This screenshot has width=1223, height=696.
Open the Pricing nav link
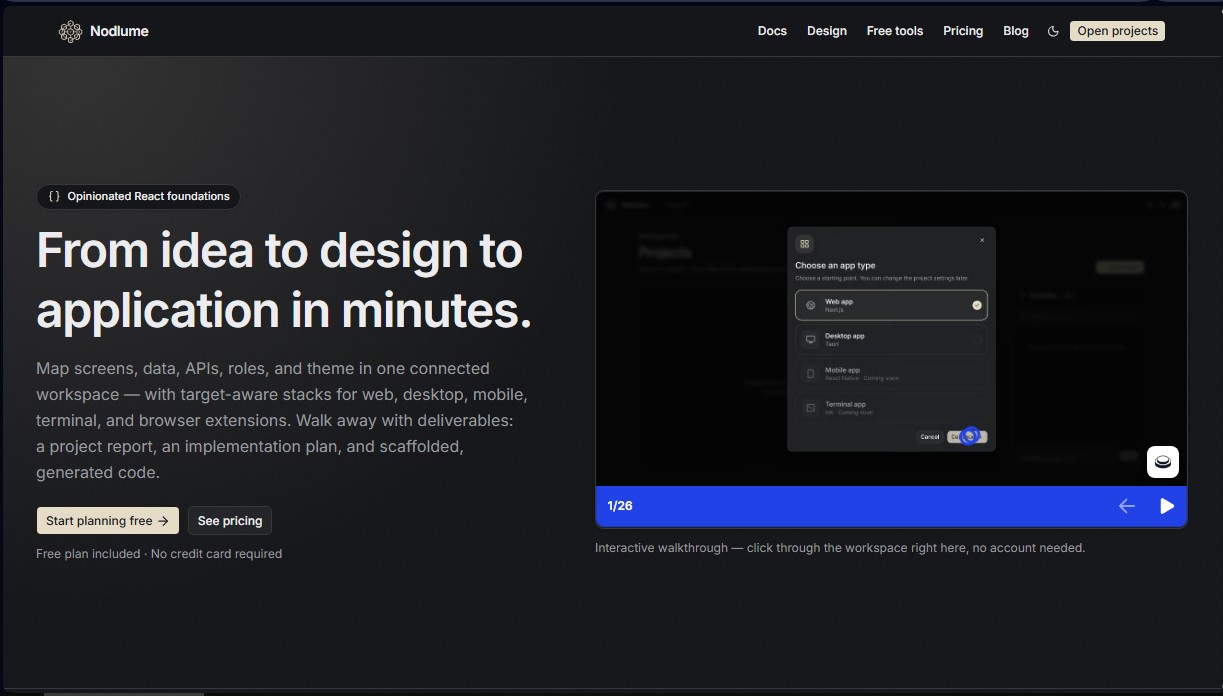pyautogui.click(x=963, y=31)
